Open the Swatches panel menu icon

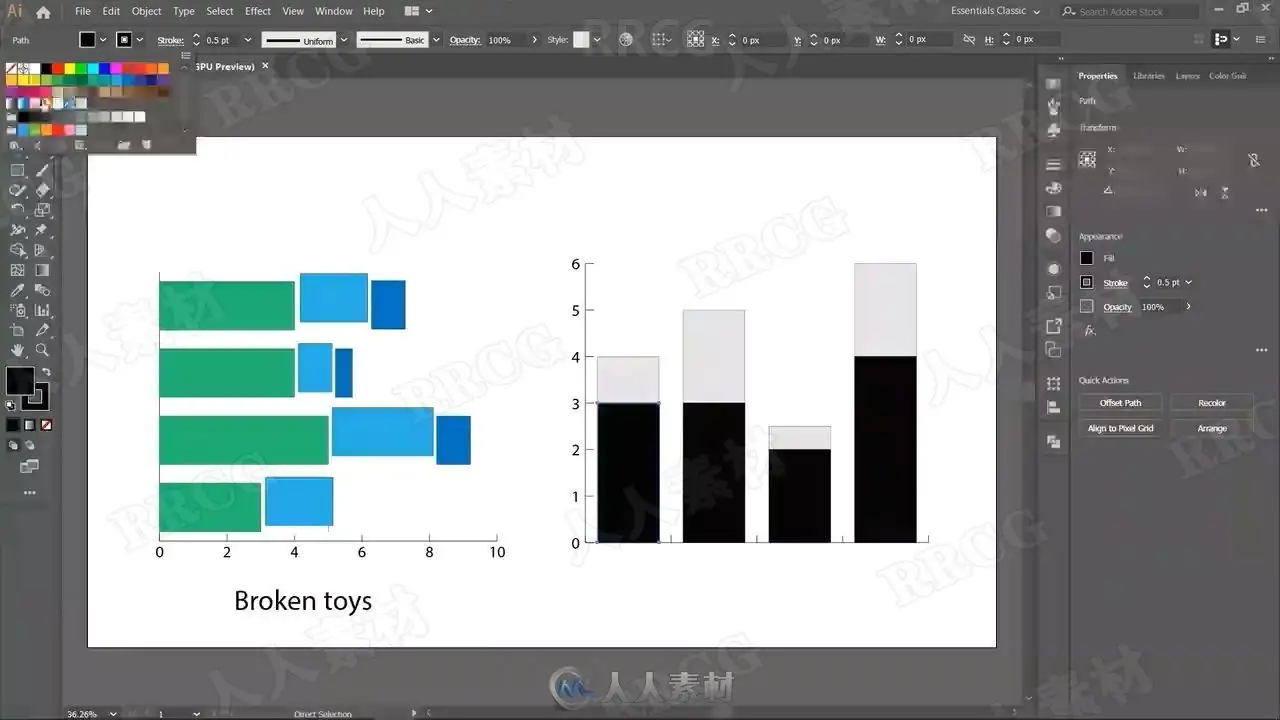[185, 56]
